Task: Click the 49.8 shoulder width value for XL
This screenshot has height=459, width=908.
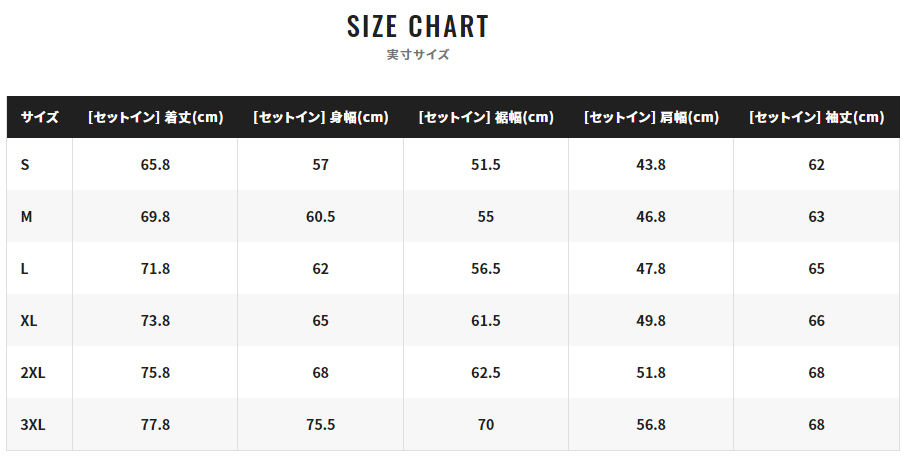Action: point(651,321)
